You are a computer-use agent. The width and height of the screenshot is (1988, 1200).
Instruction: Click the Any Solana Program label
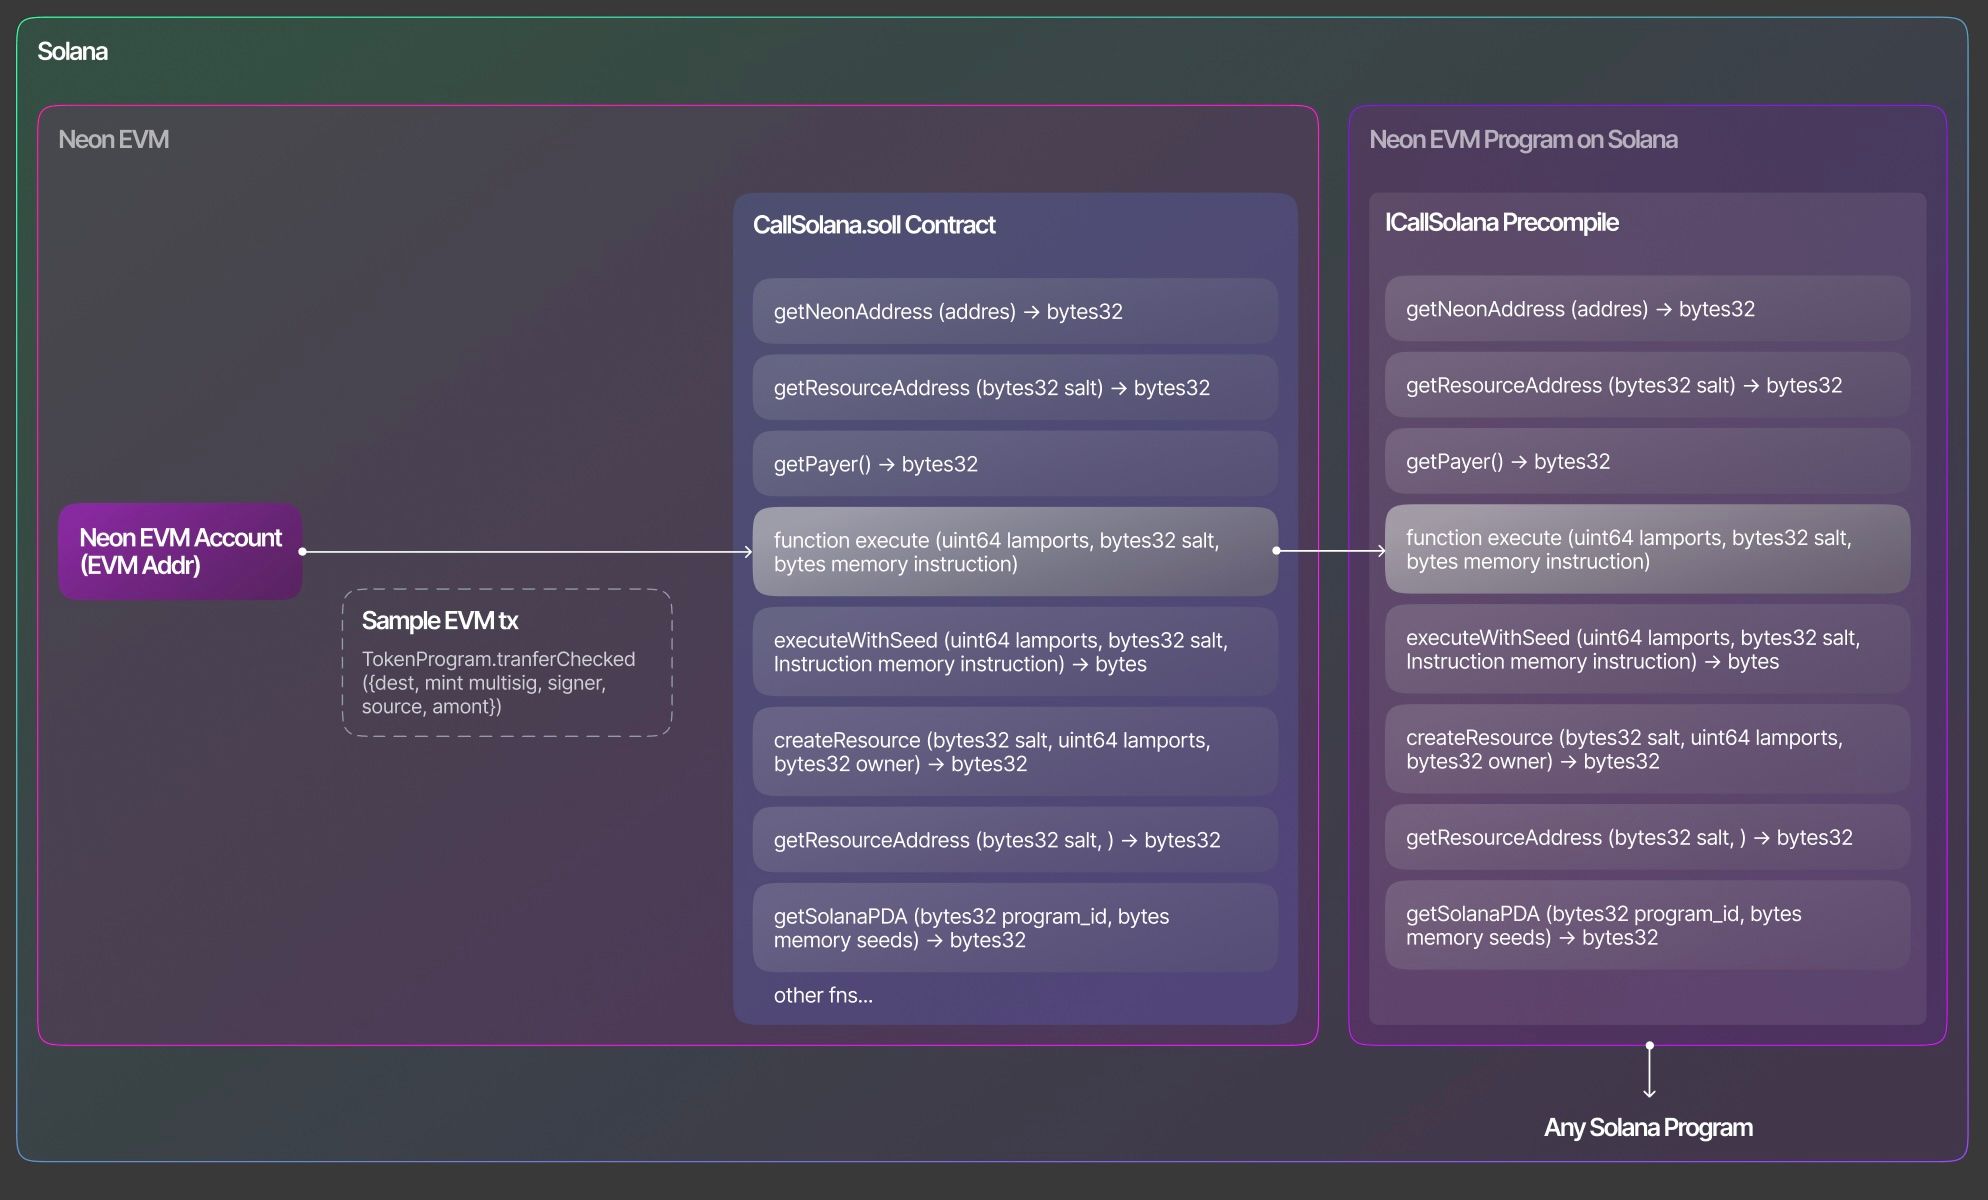pyautogui.click(x=1648, y=1127)
